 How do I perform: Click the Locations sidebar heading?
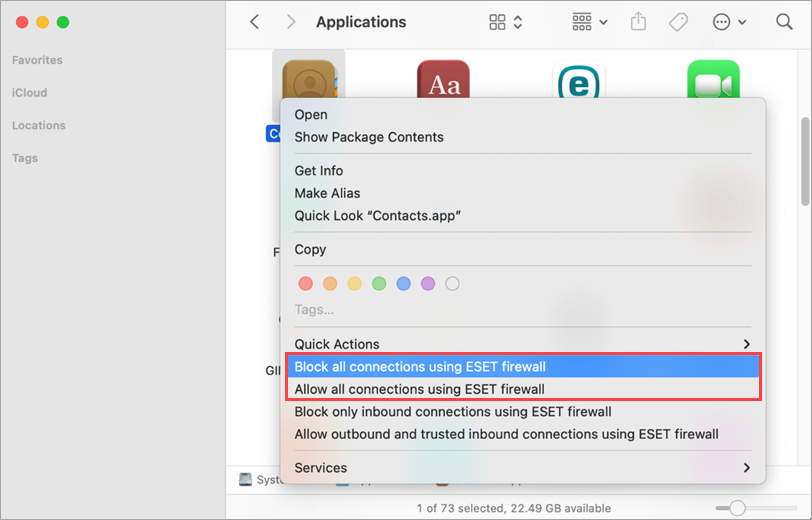(x=39, y=125)
